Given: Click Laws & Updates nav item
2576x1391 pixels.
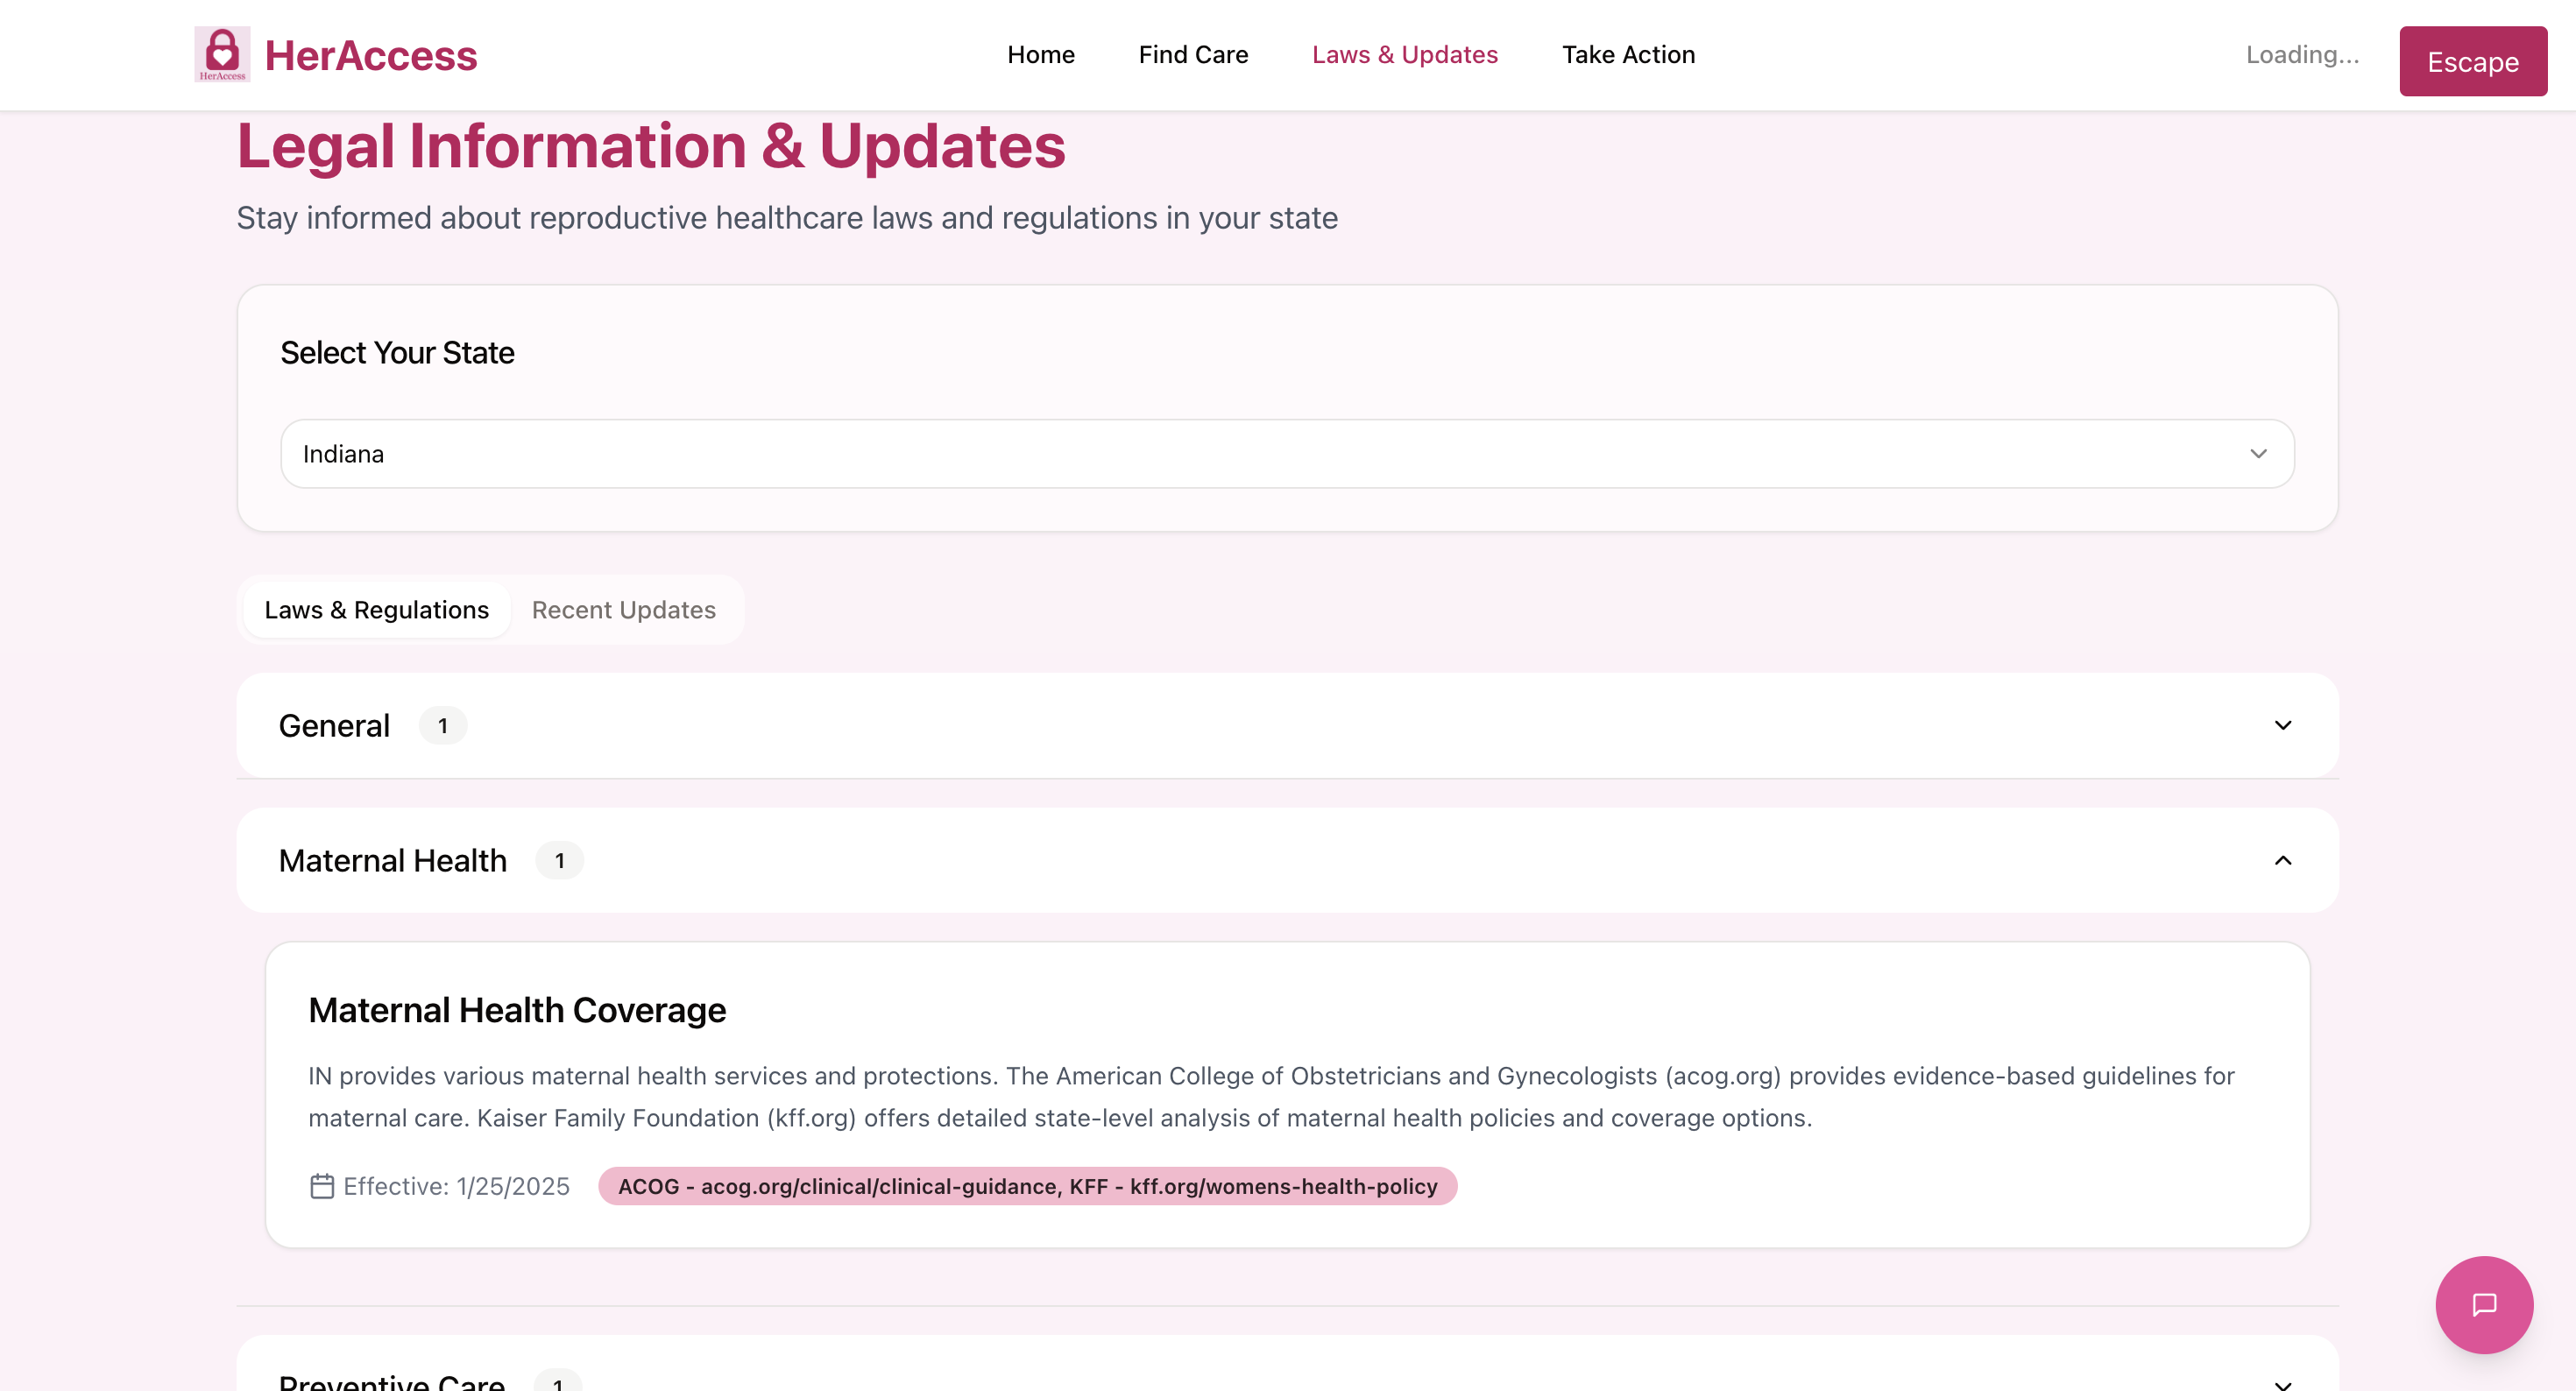Looking at the screenshot, I should tap(1404, 55).
